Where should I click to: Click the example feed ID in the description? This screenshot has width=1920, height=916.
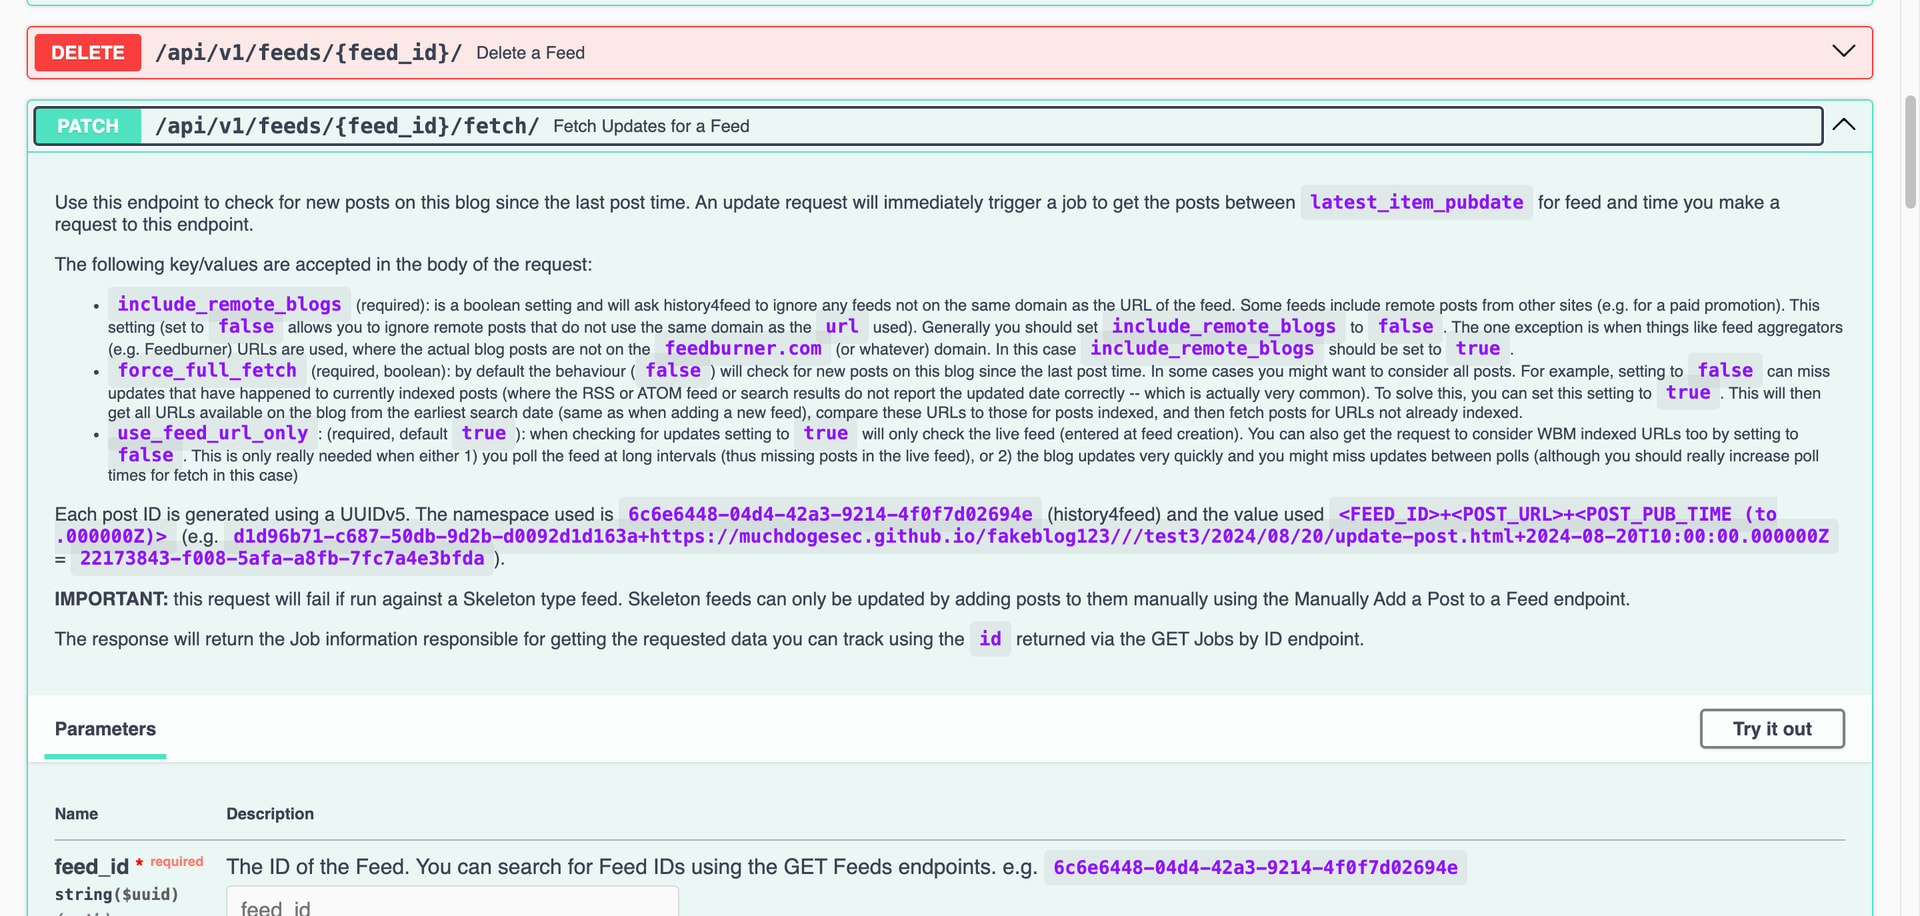1255,868
